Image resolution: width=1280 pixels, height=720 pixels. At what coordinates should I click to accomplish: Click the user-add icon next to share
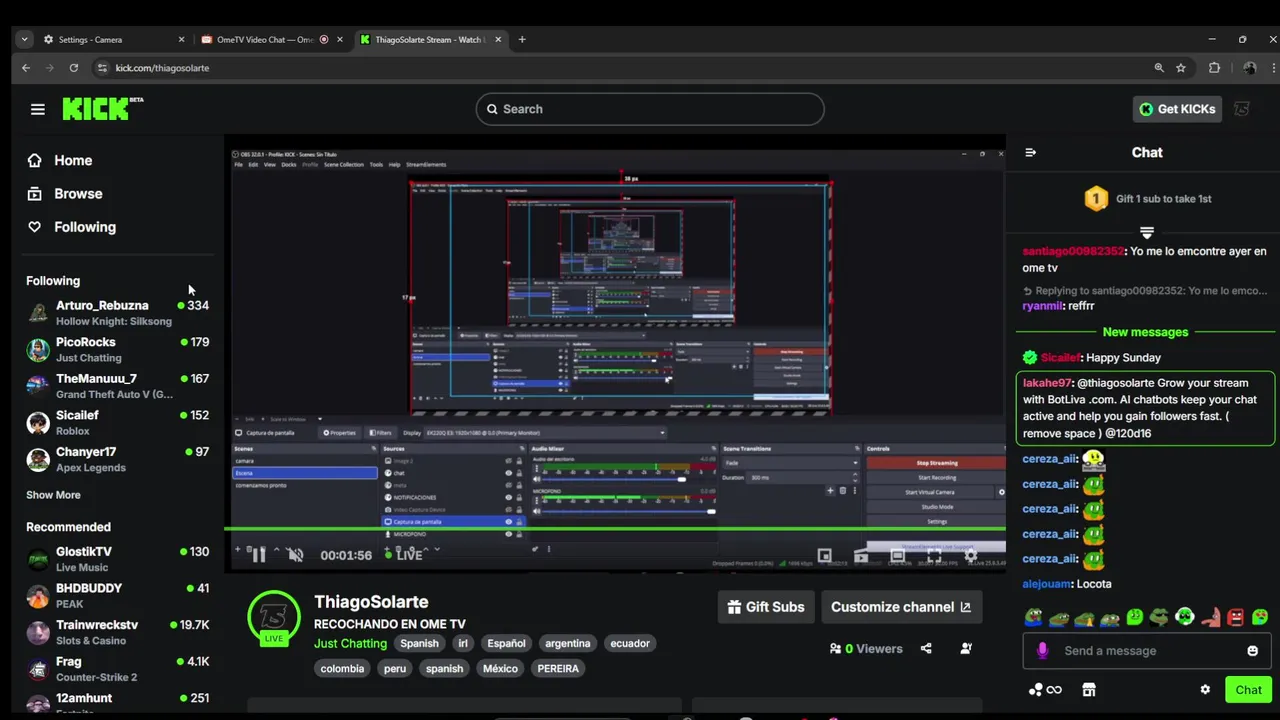(x=965, y=649)
